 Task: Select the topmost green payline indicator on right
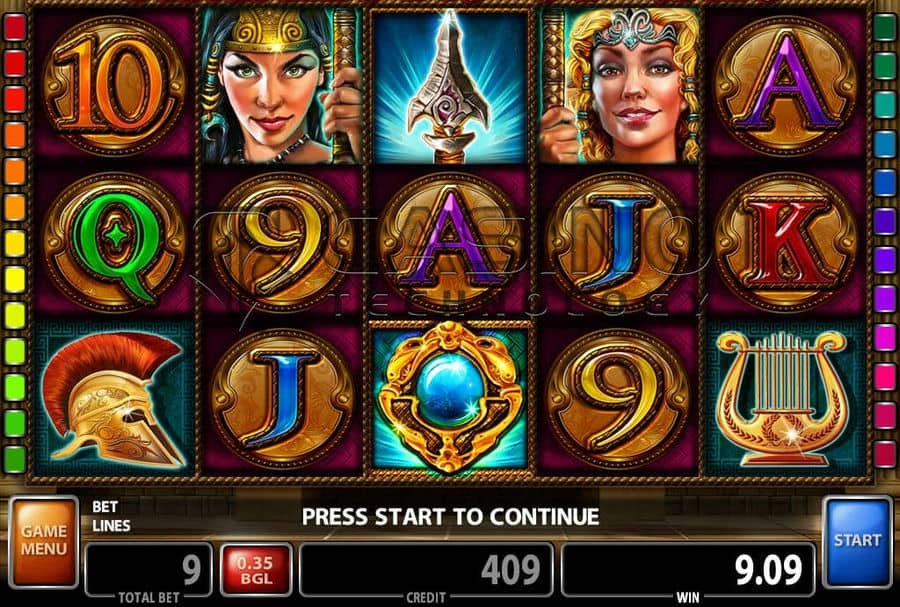pyautogui.click(x=885, y=28)
